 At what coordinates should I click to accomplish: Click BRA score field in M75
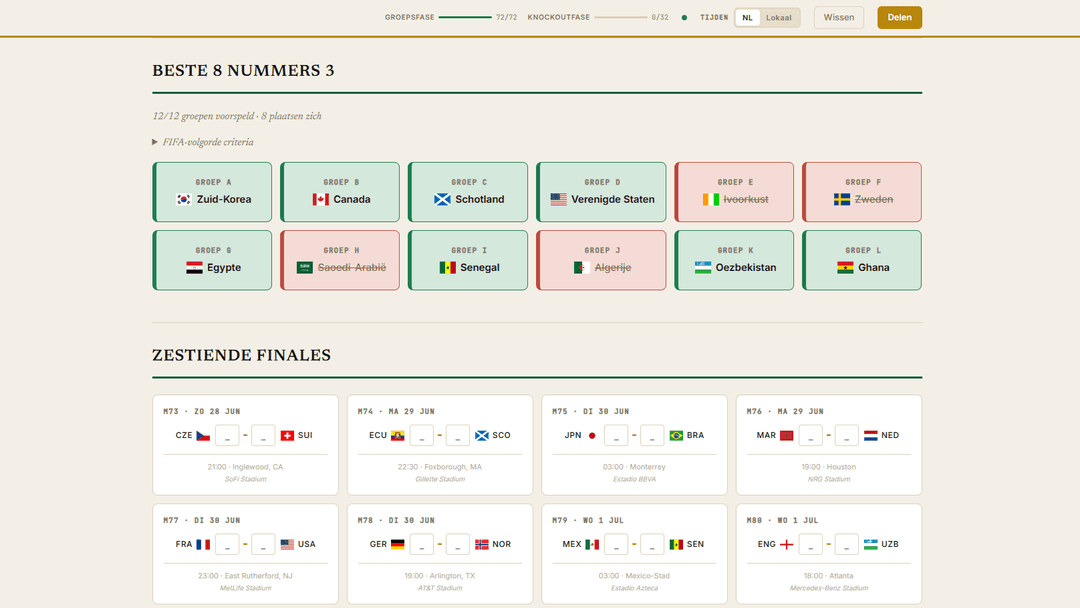tap(652, 436)
